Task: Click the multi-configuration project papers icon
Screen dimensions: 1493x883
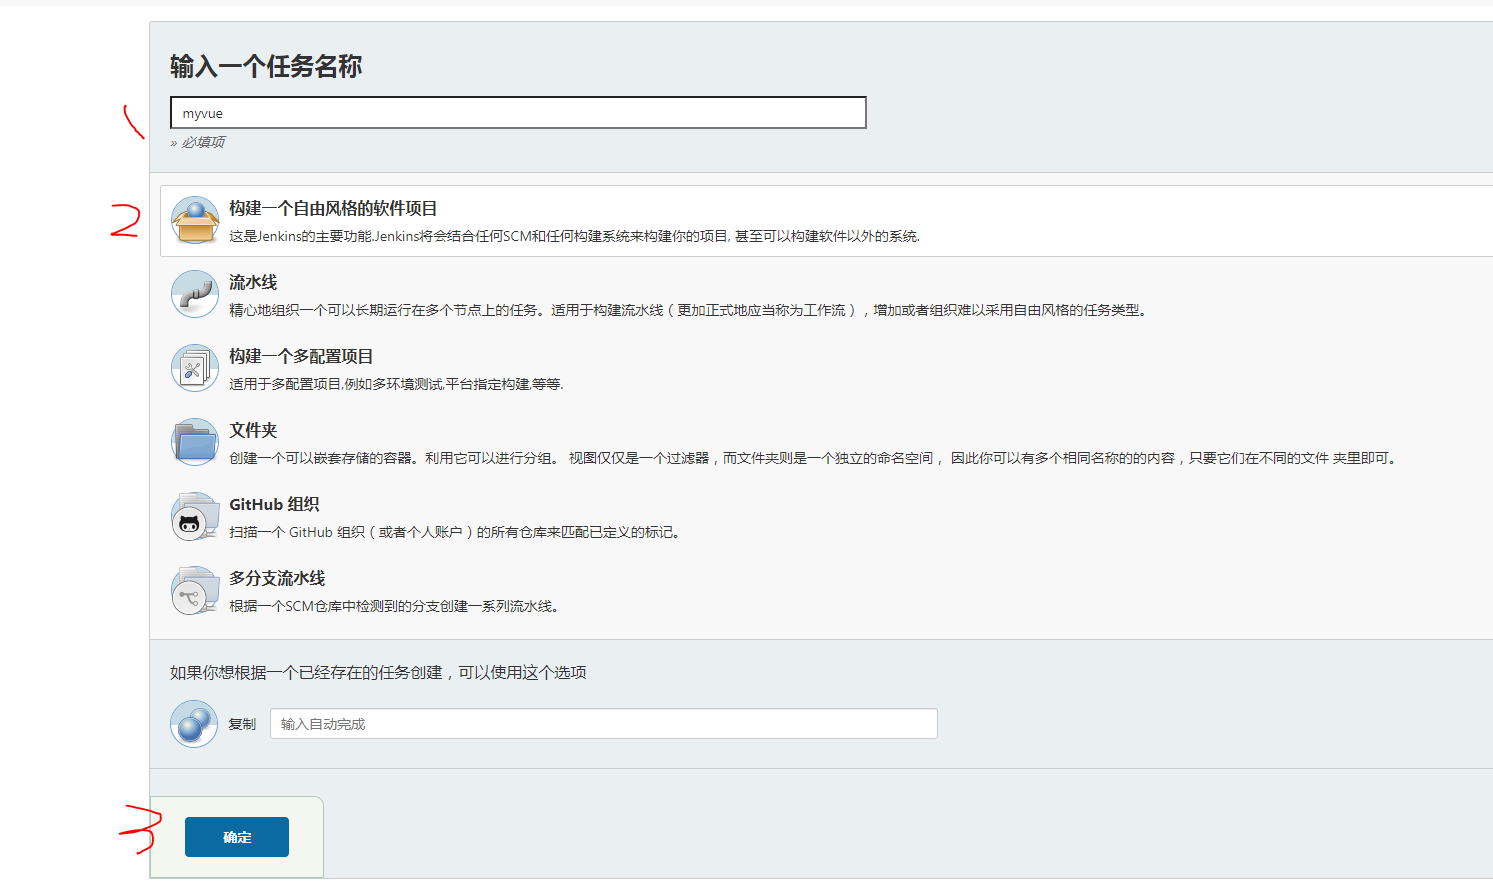Action: click(194, 367)
